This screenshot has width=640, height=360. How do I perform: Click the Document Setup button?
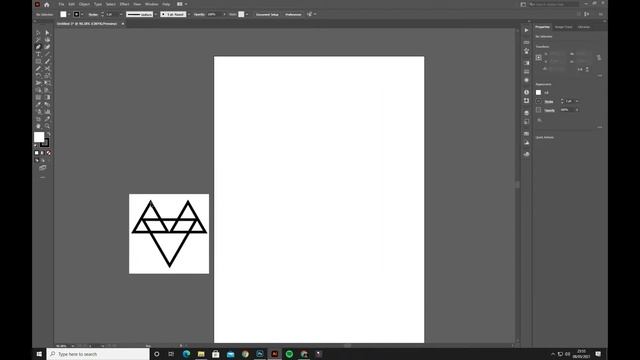267,14
